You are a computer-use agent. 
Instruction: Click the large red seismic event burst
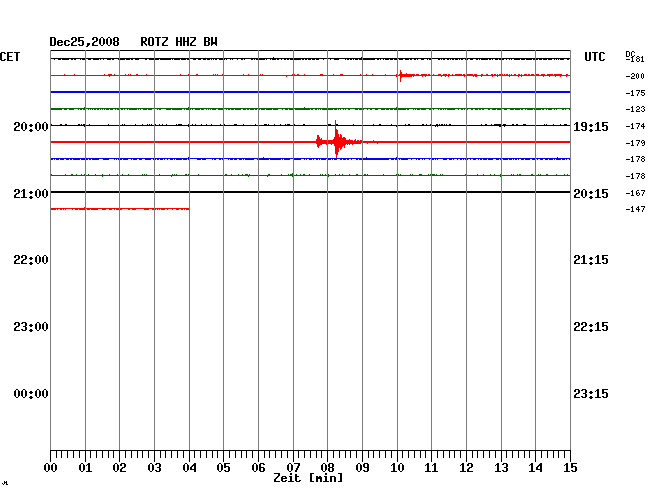(338, 141)
